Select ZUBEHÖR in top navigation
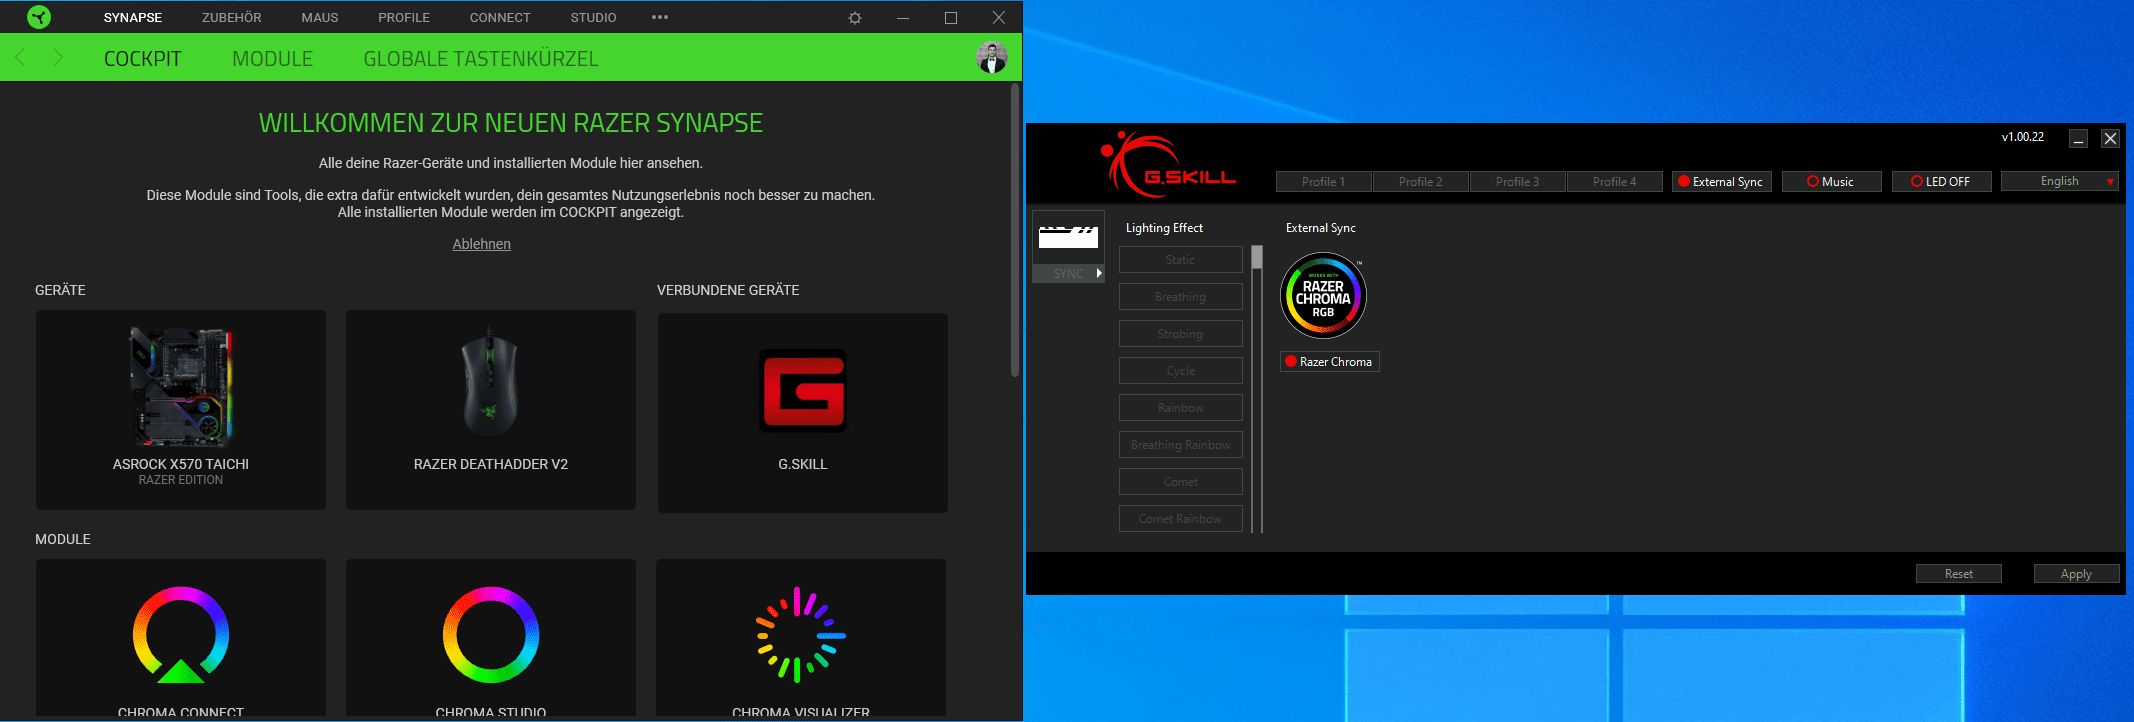Viewport: 2134px width, 722px height. pyautogui.click(x=232, y=18)
